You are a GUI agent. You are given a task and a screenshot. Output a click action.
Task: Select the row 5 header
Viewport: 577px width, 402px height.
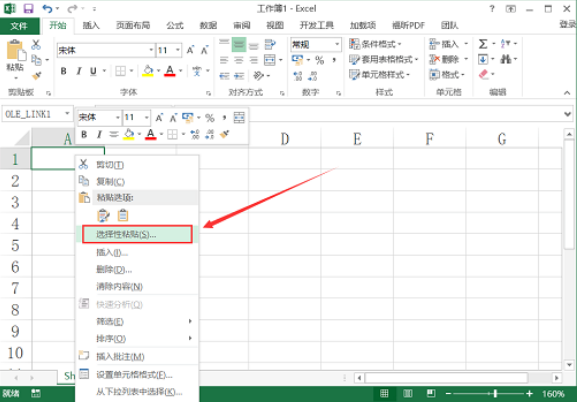(15, 245)
